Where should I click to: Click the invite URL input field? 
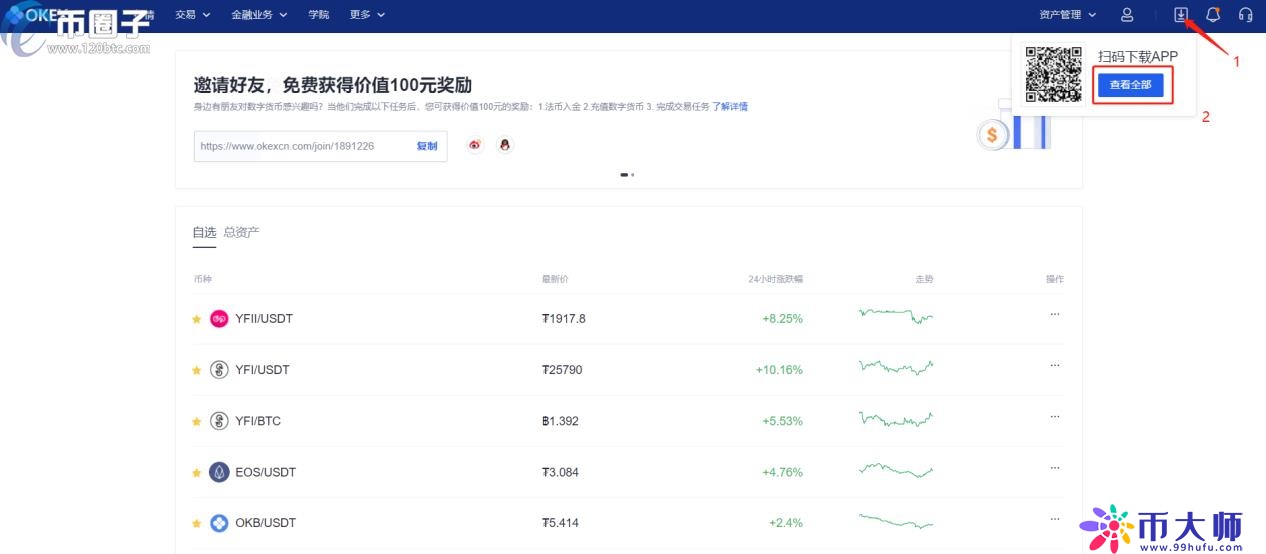click(300, 146)
